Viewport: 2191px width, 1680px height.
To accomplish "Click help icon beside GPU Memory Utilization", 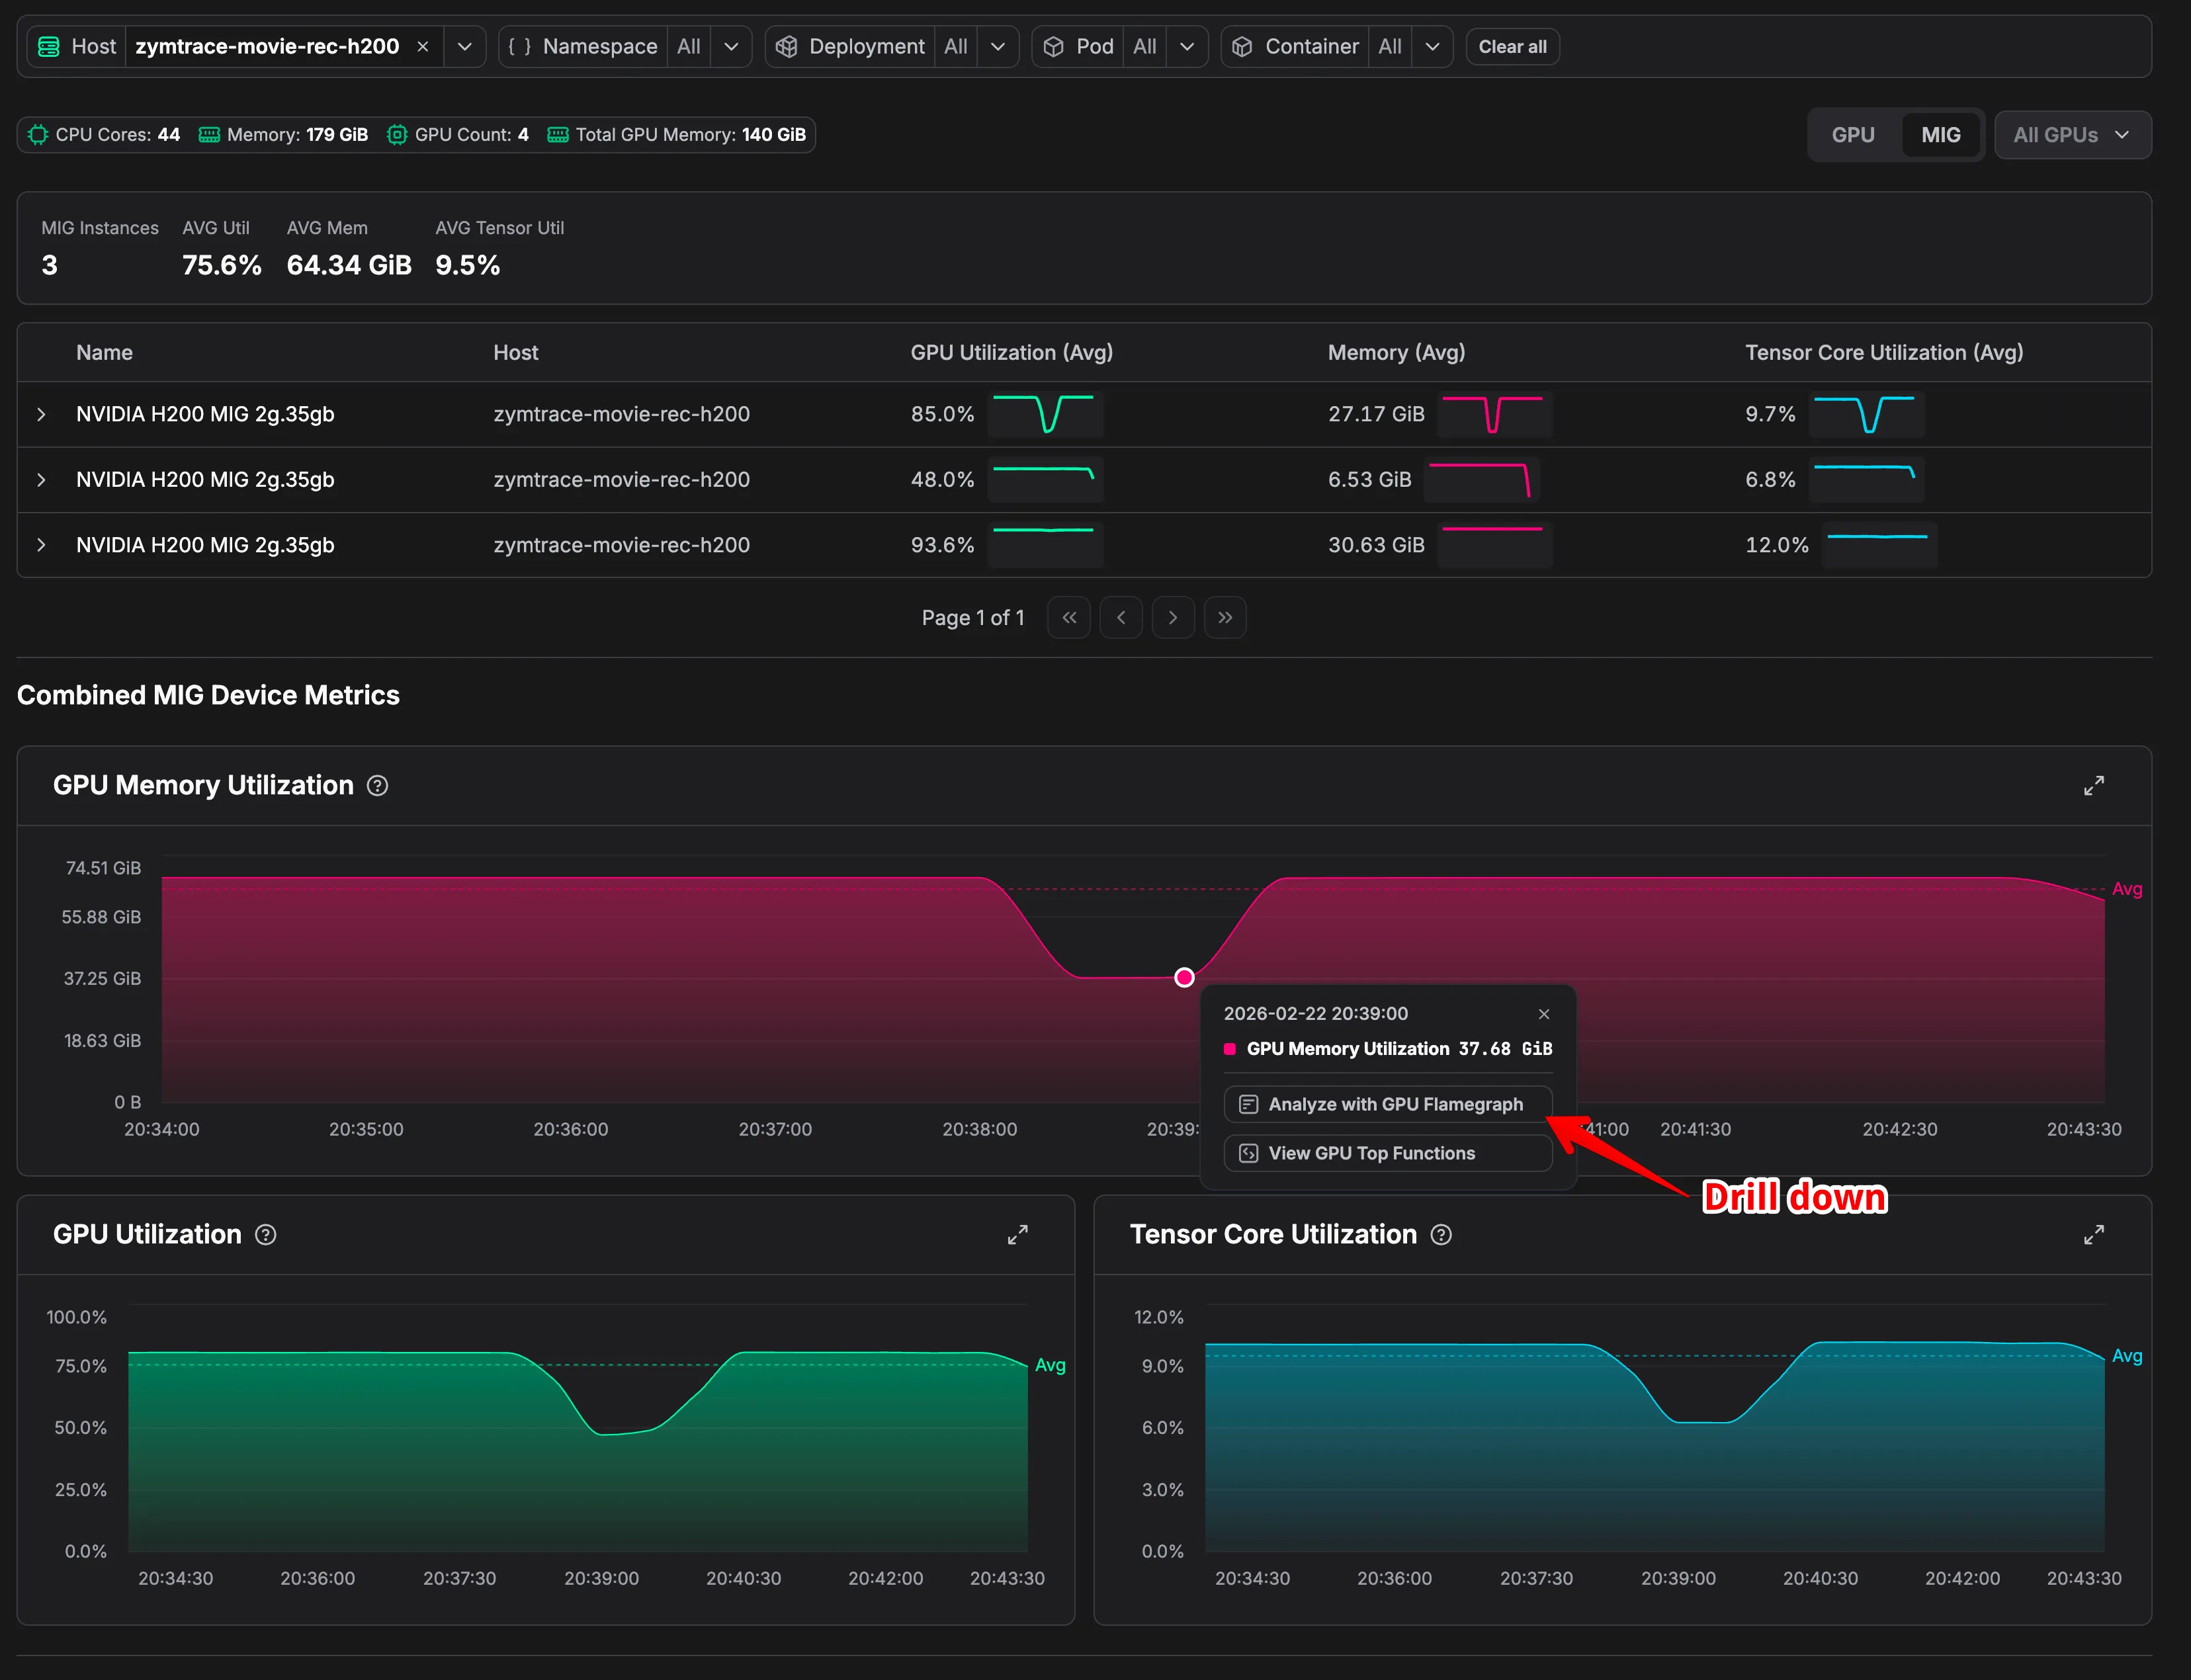I will 377,786.
